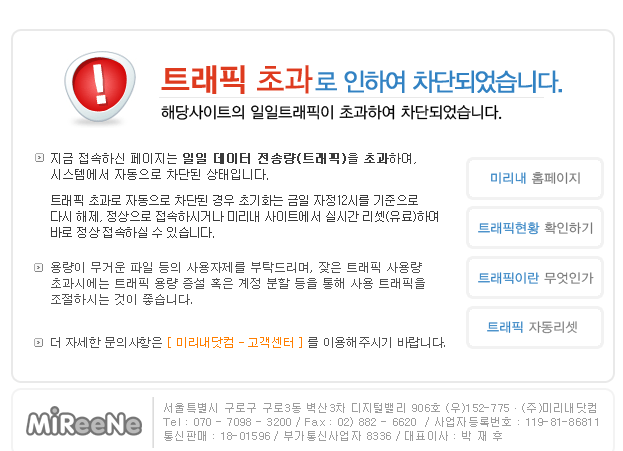This screenshot has height=451, width=623.
Task: Click footer address line 서울특별시 구로구
Action: (380, 408)
